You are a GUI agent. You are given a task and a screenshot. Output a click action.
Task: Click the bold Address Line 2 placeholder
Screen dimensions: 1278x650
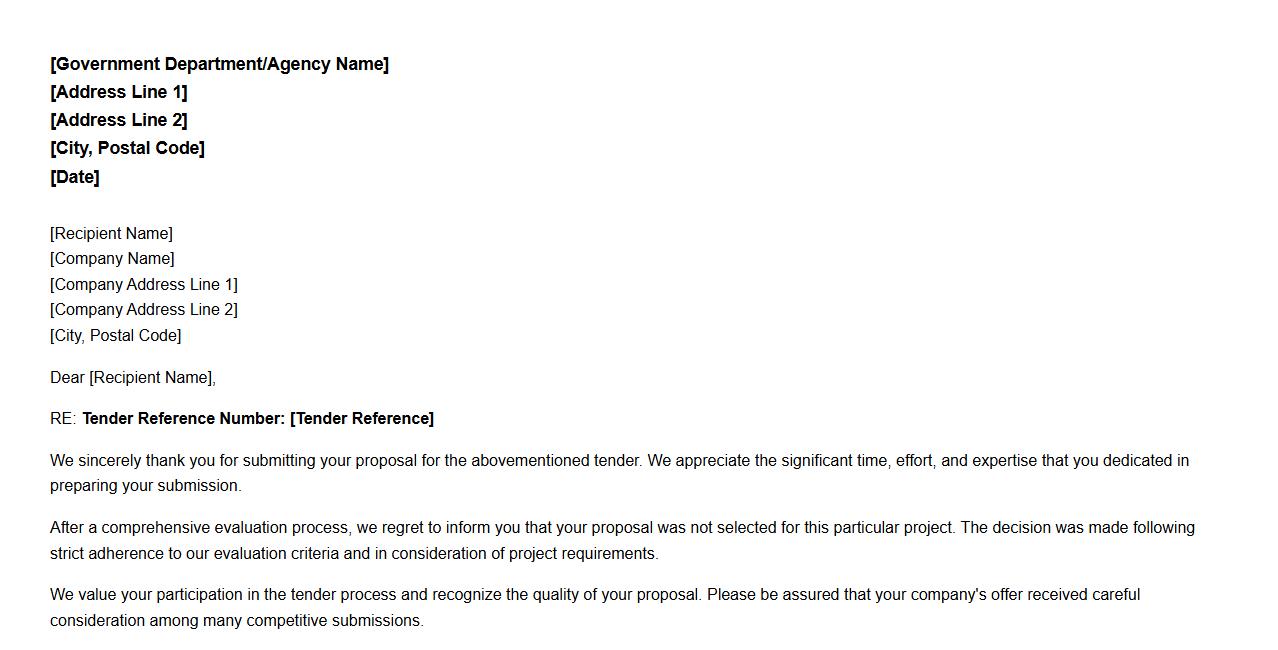point(118,120)
